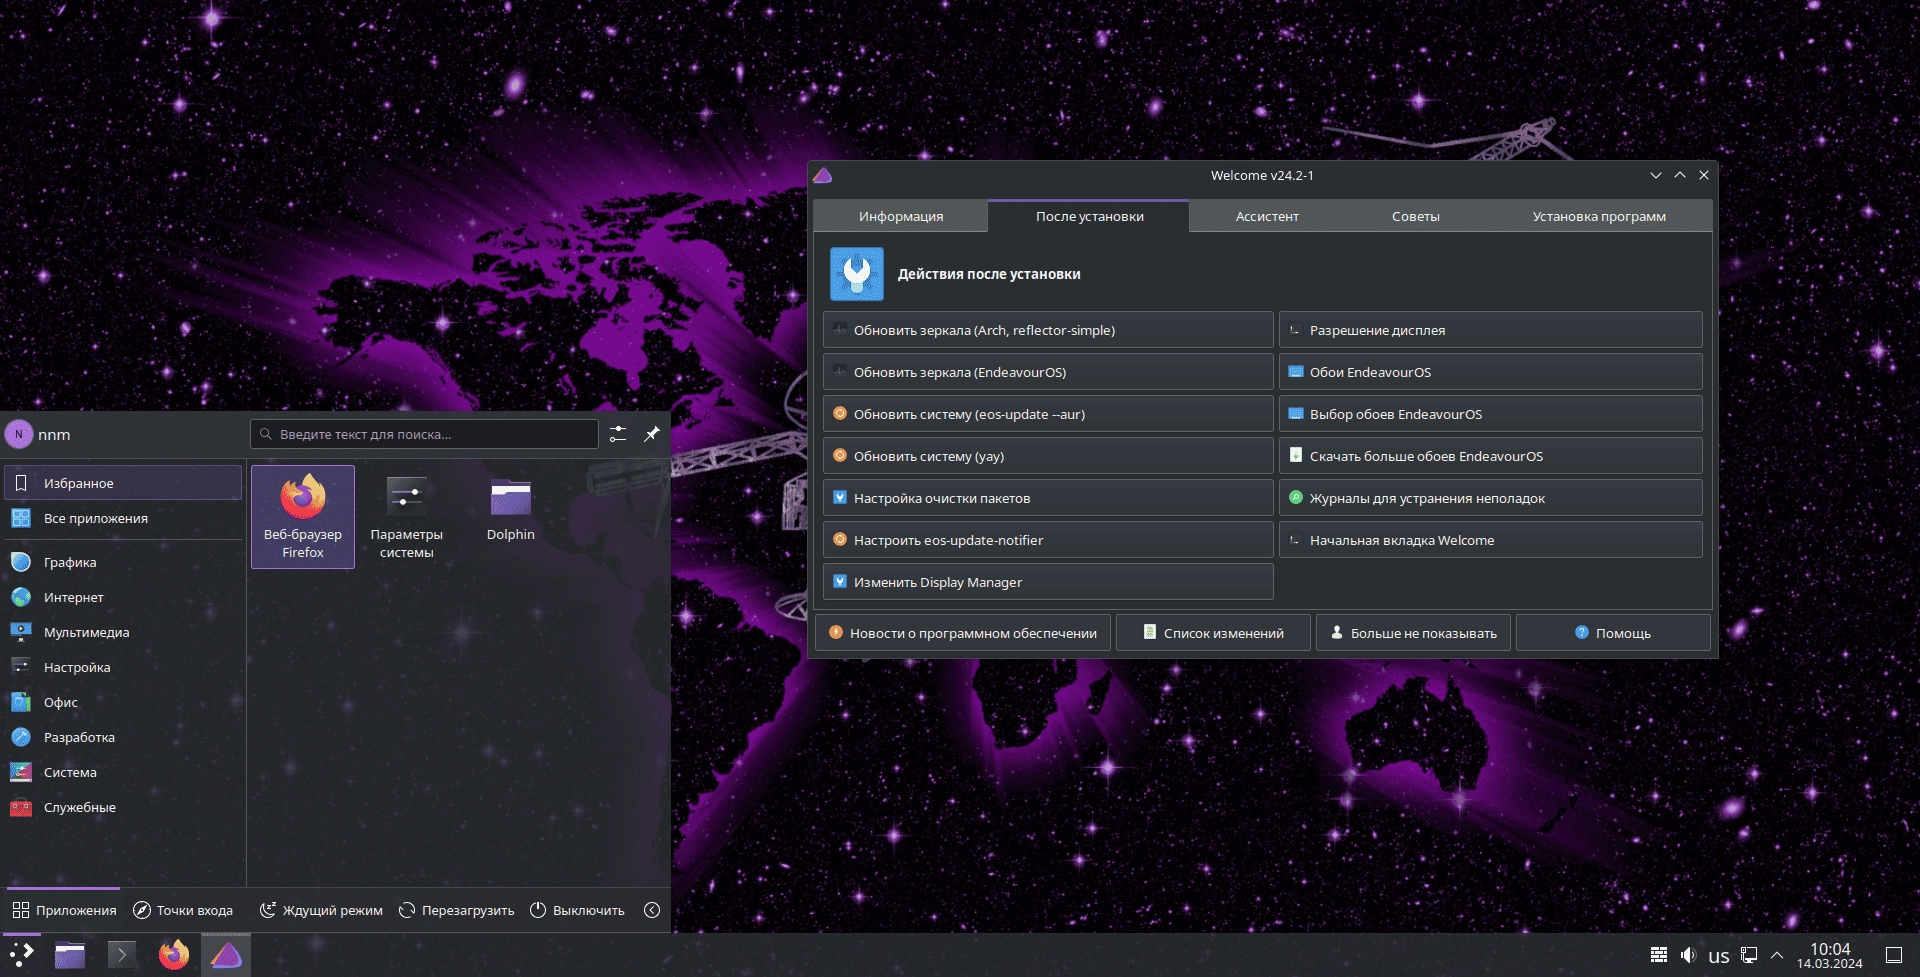
Task: Click Настроить eos-update-notifier
Action: coord(1048,540)
